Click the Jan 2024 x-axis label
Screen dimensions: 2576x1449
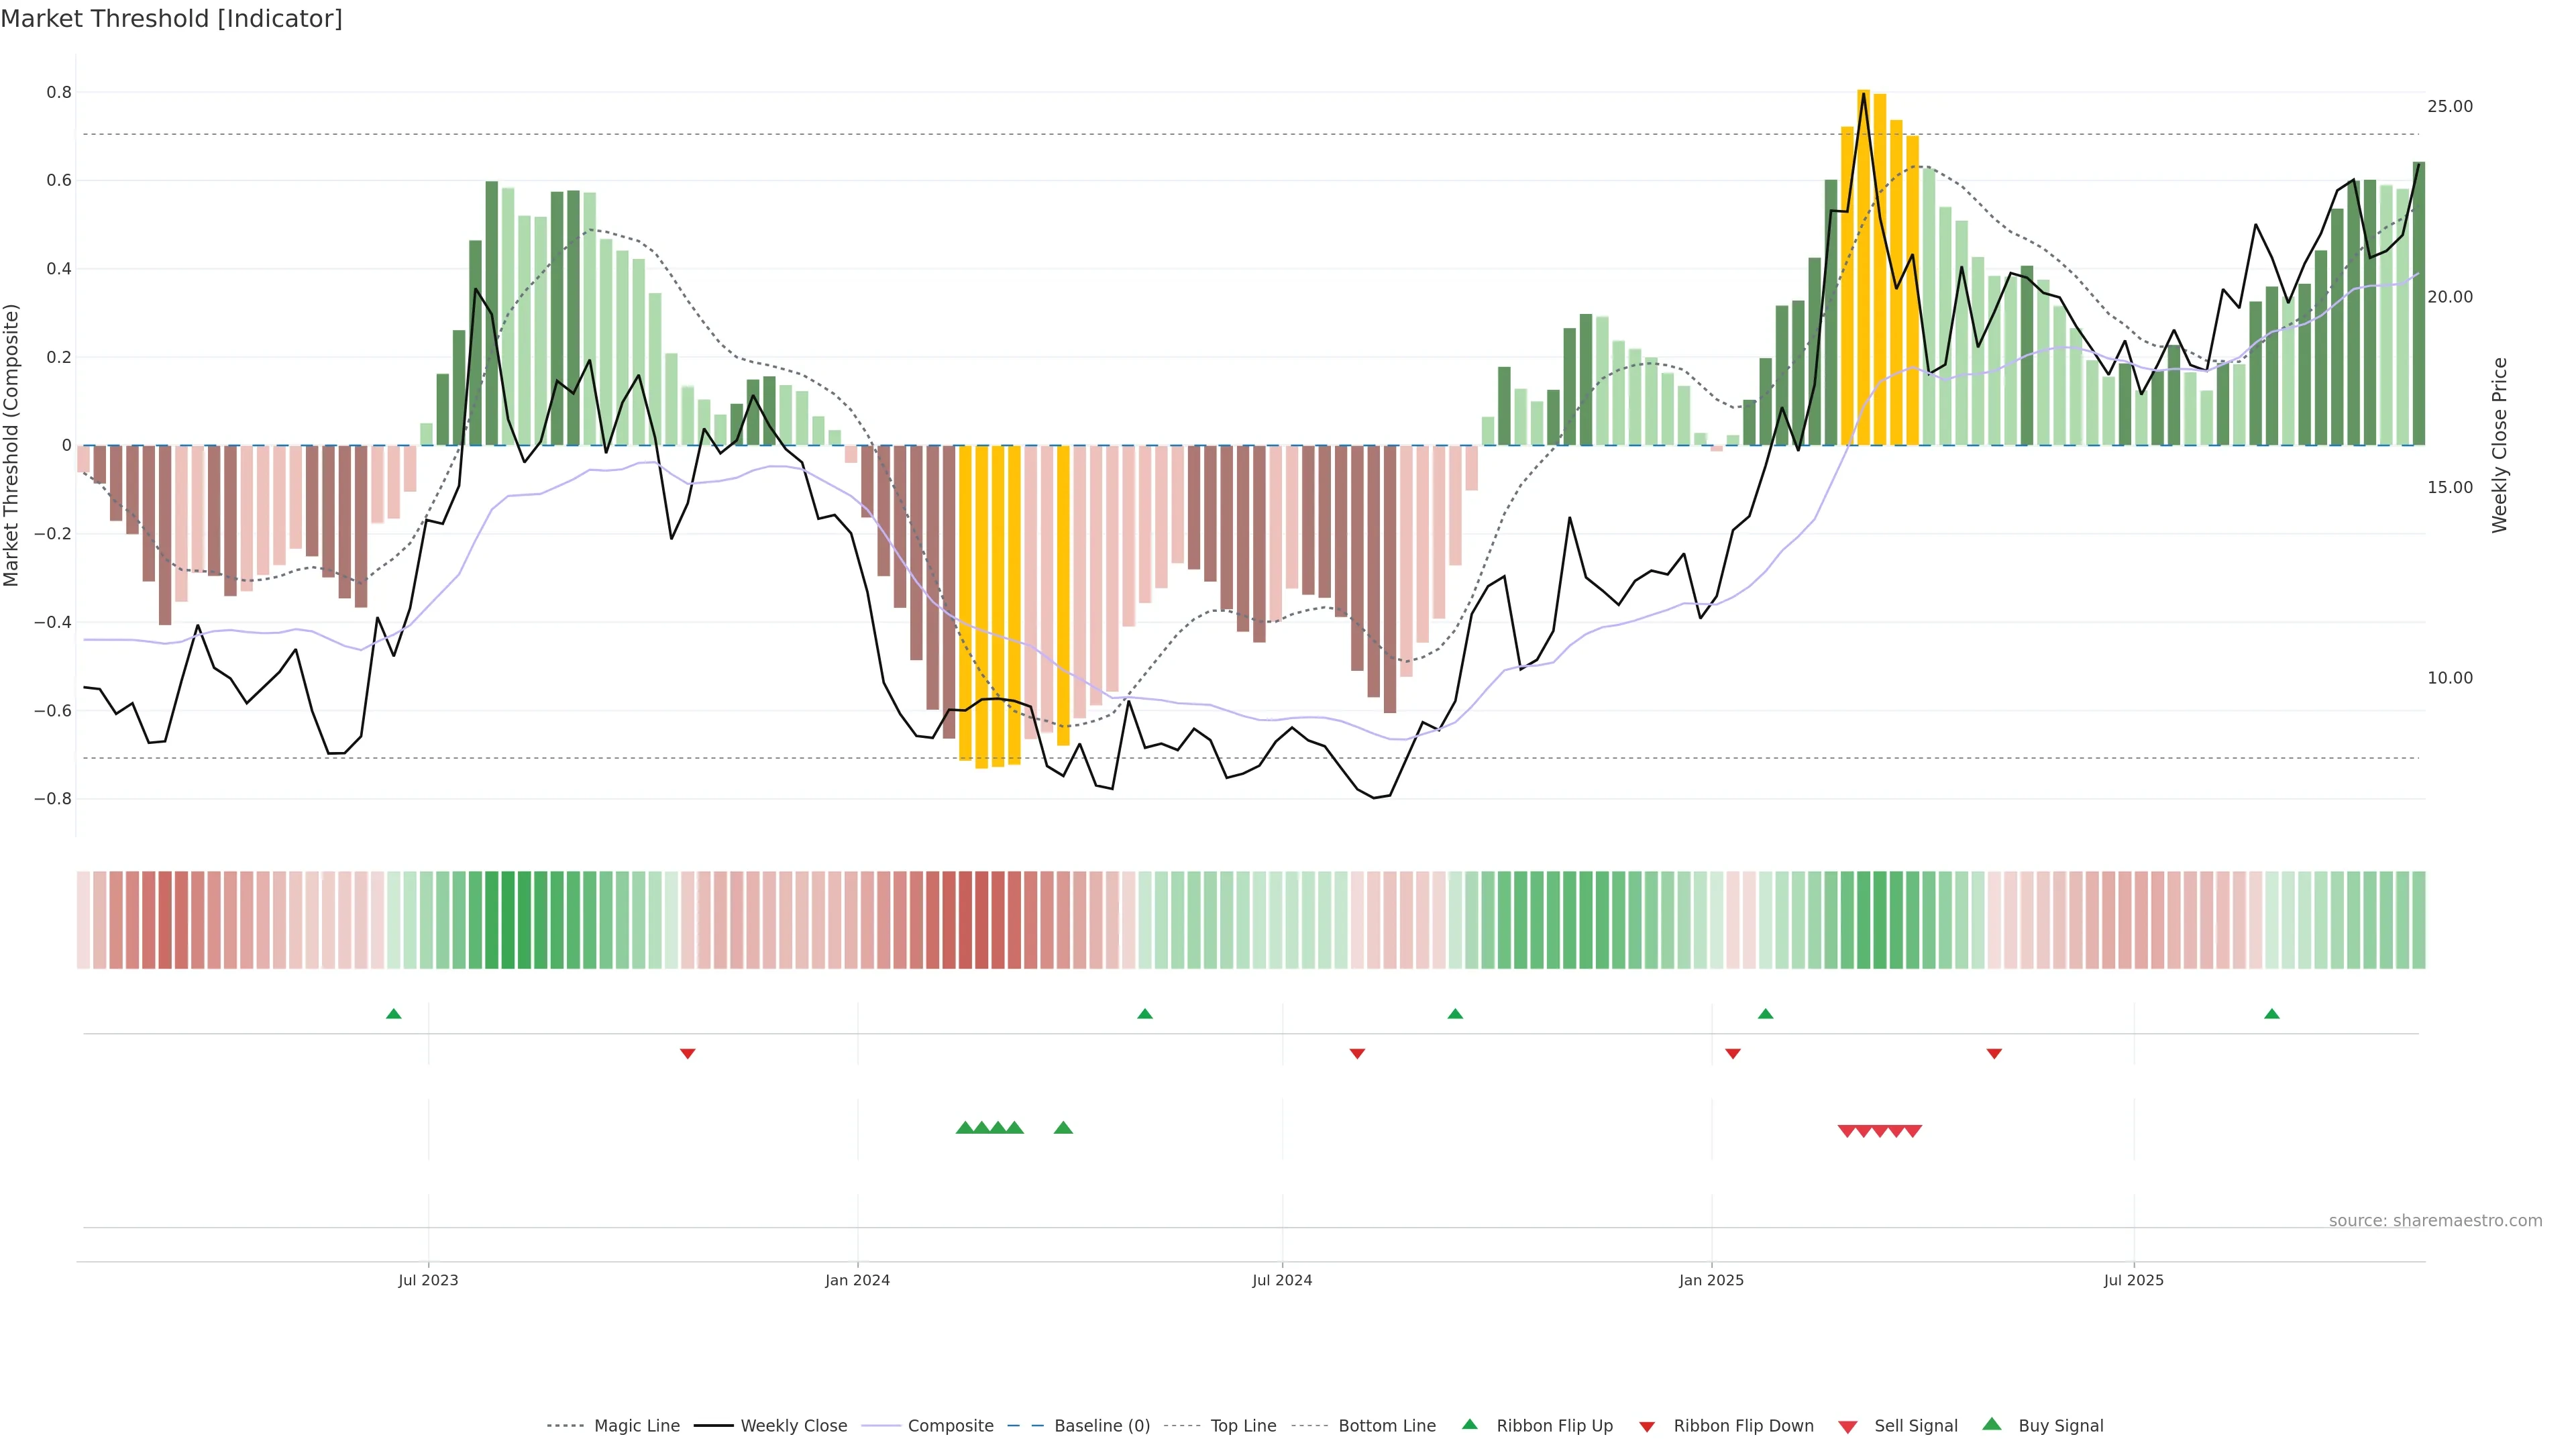click(x=857, y=1280)
